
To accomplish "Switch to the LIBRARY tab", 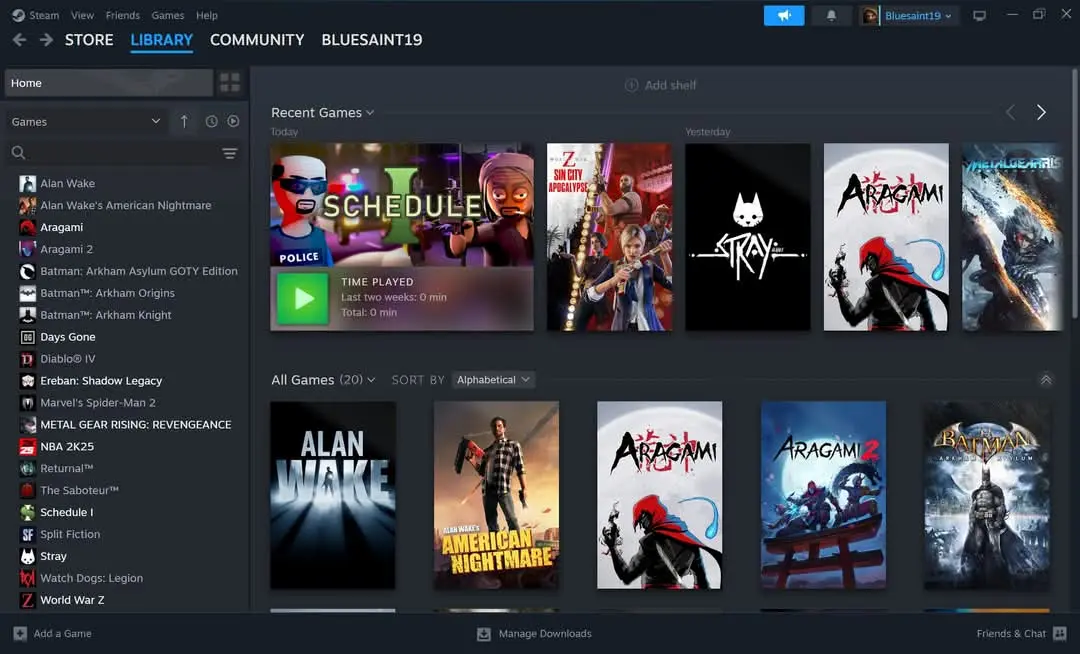I will 162,40.
